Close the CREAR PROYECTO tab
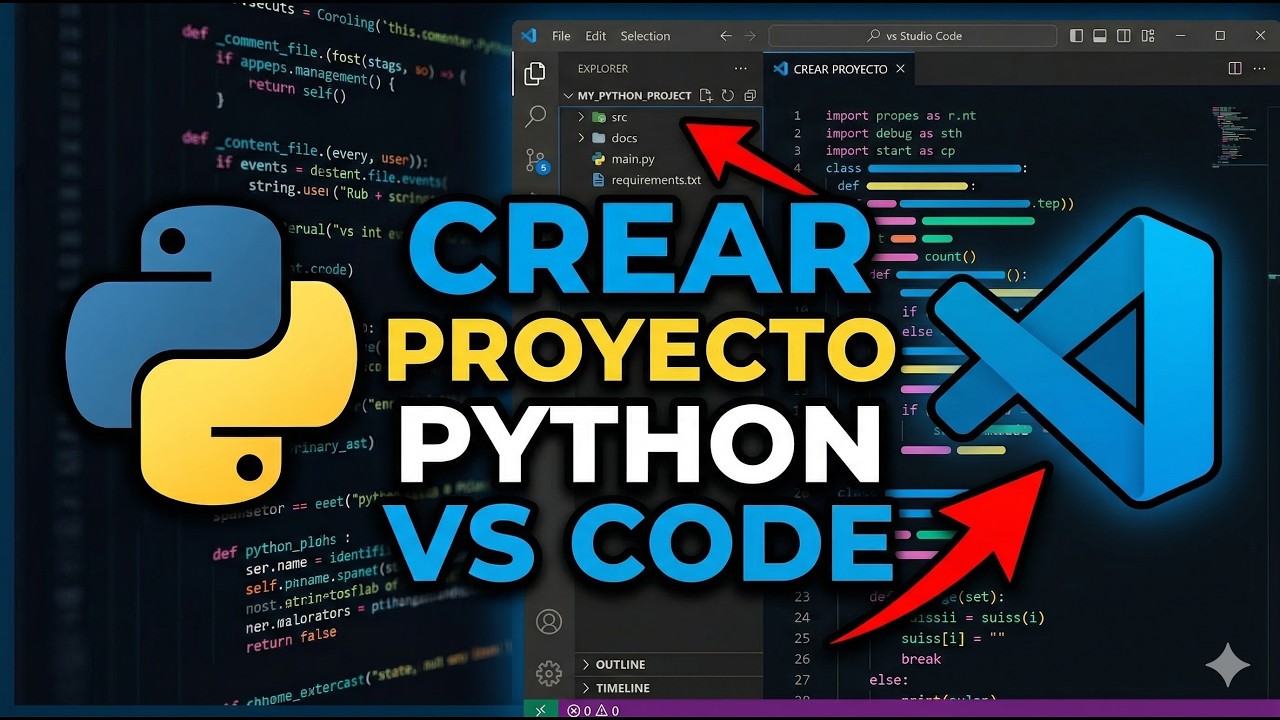 coord(900,69)
